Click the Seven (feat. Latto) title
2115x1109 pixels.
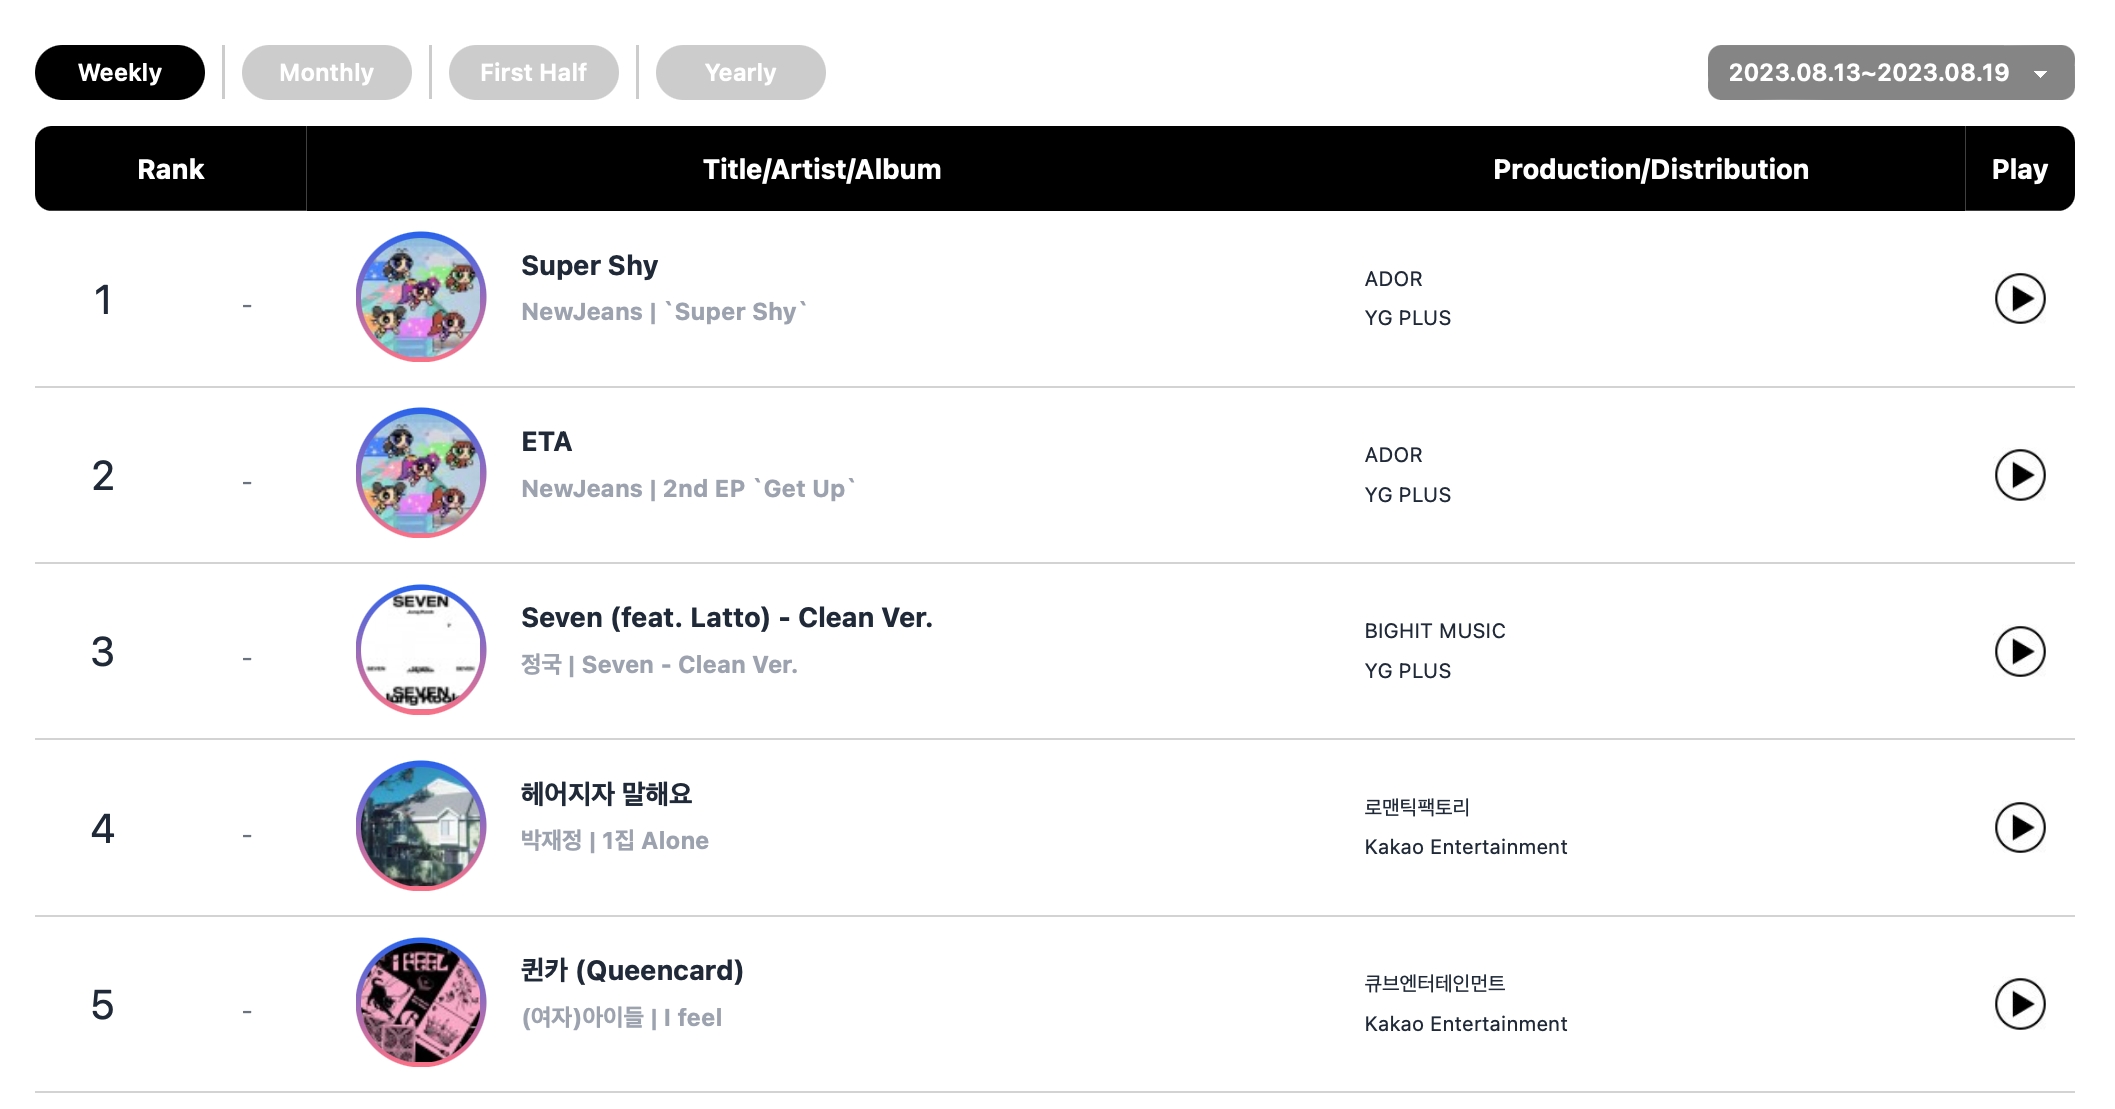click(x=726, y=618)
